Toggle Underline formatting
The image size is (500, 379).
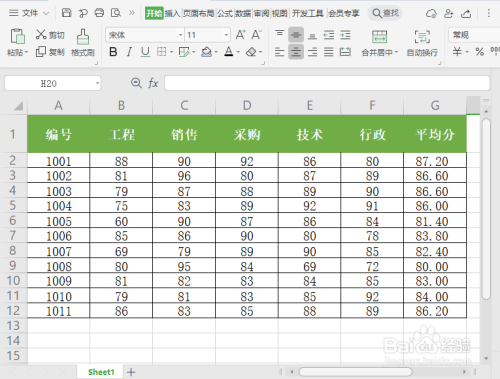pos(145,52)
